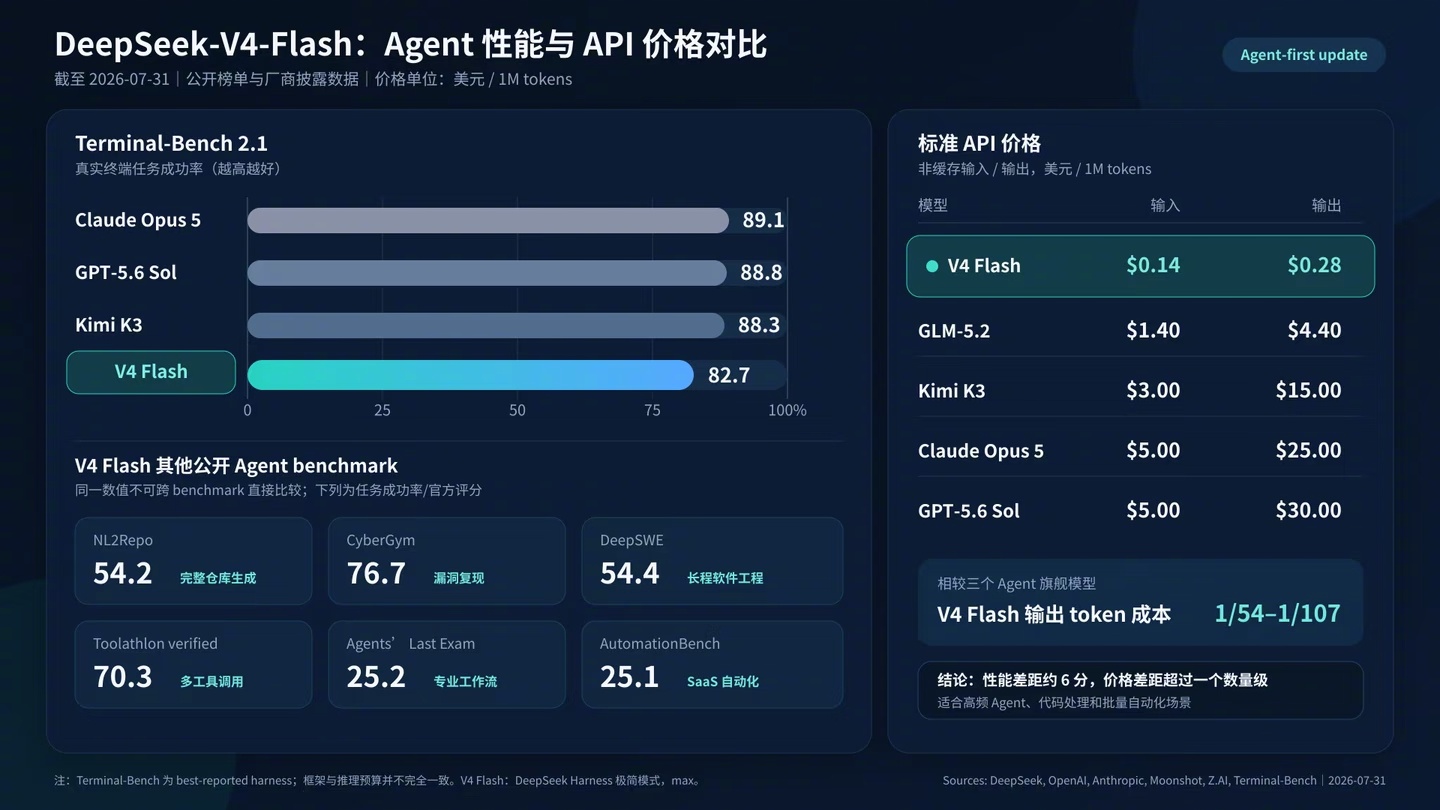Viewport: 1440px width, 810px height.
Task: Click the 89.1 score value
Action: pyautogui.click(x=763, y=220)
